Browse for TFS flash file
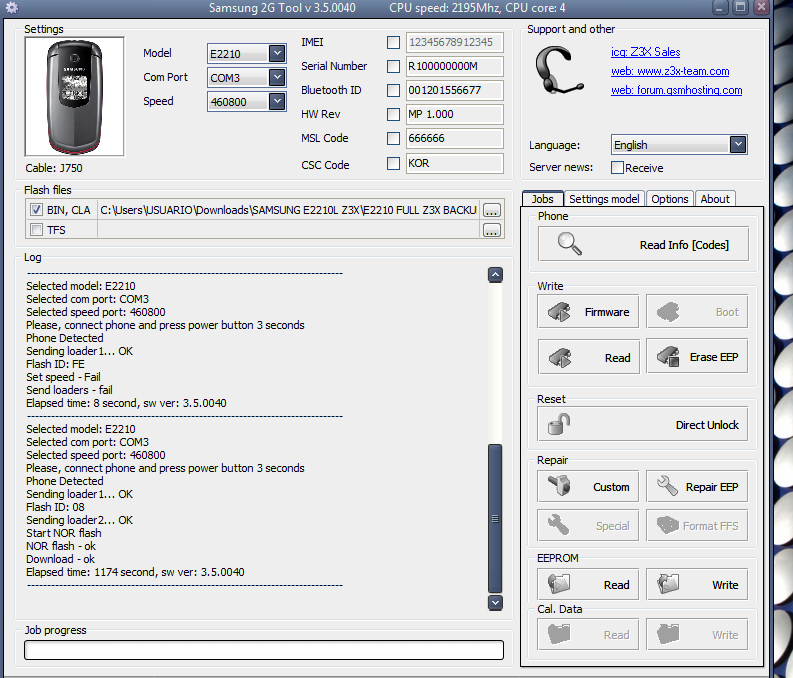This screenshot has height=678, width=793. [492, 231]
